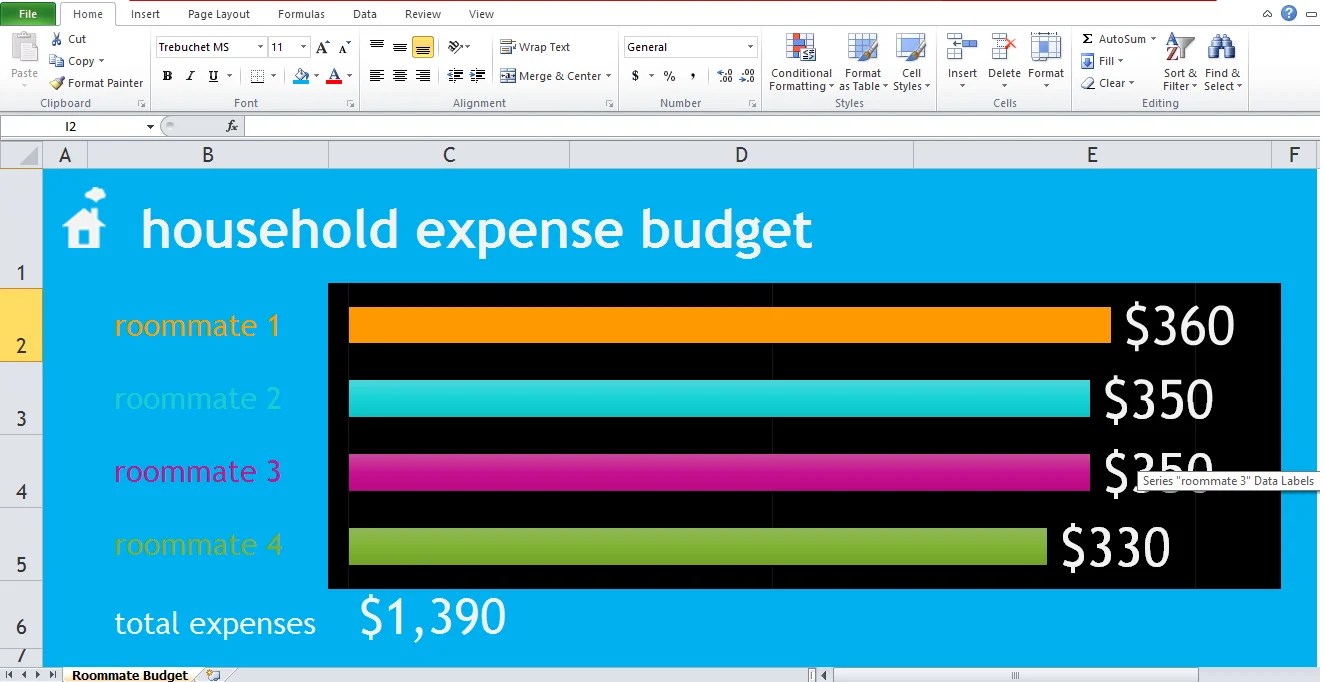The height and width of the screenshot is (682, 1324).
Task: Open the File menu
Action: click(x=29, y=13)
